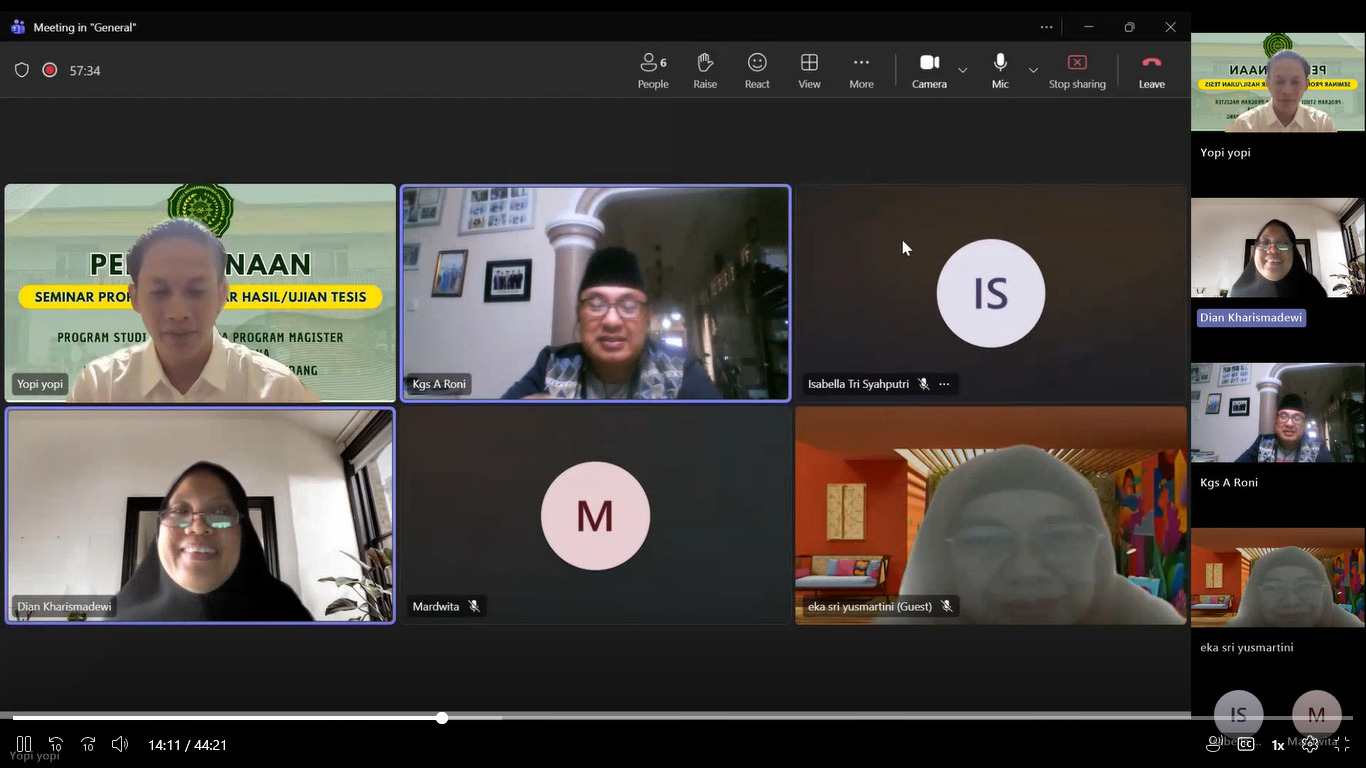This screenshot has height=768, width=1366.
Task: Click the Stop sharing button
Action: (1077, 70)
